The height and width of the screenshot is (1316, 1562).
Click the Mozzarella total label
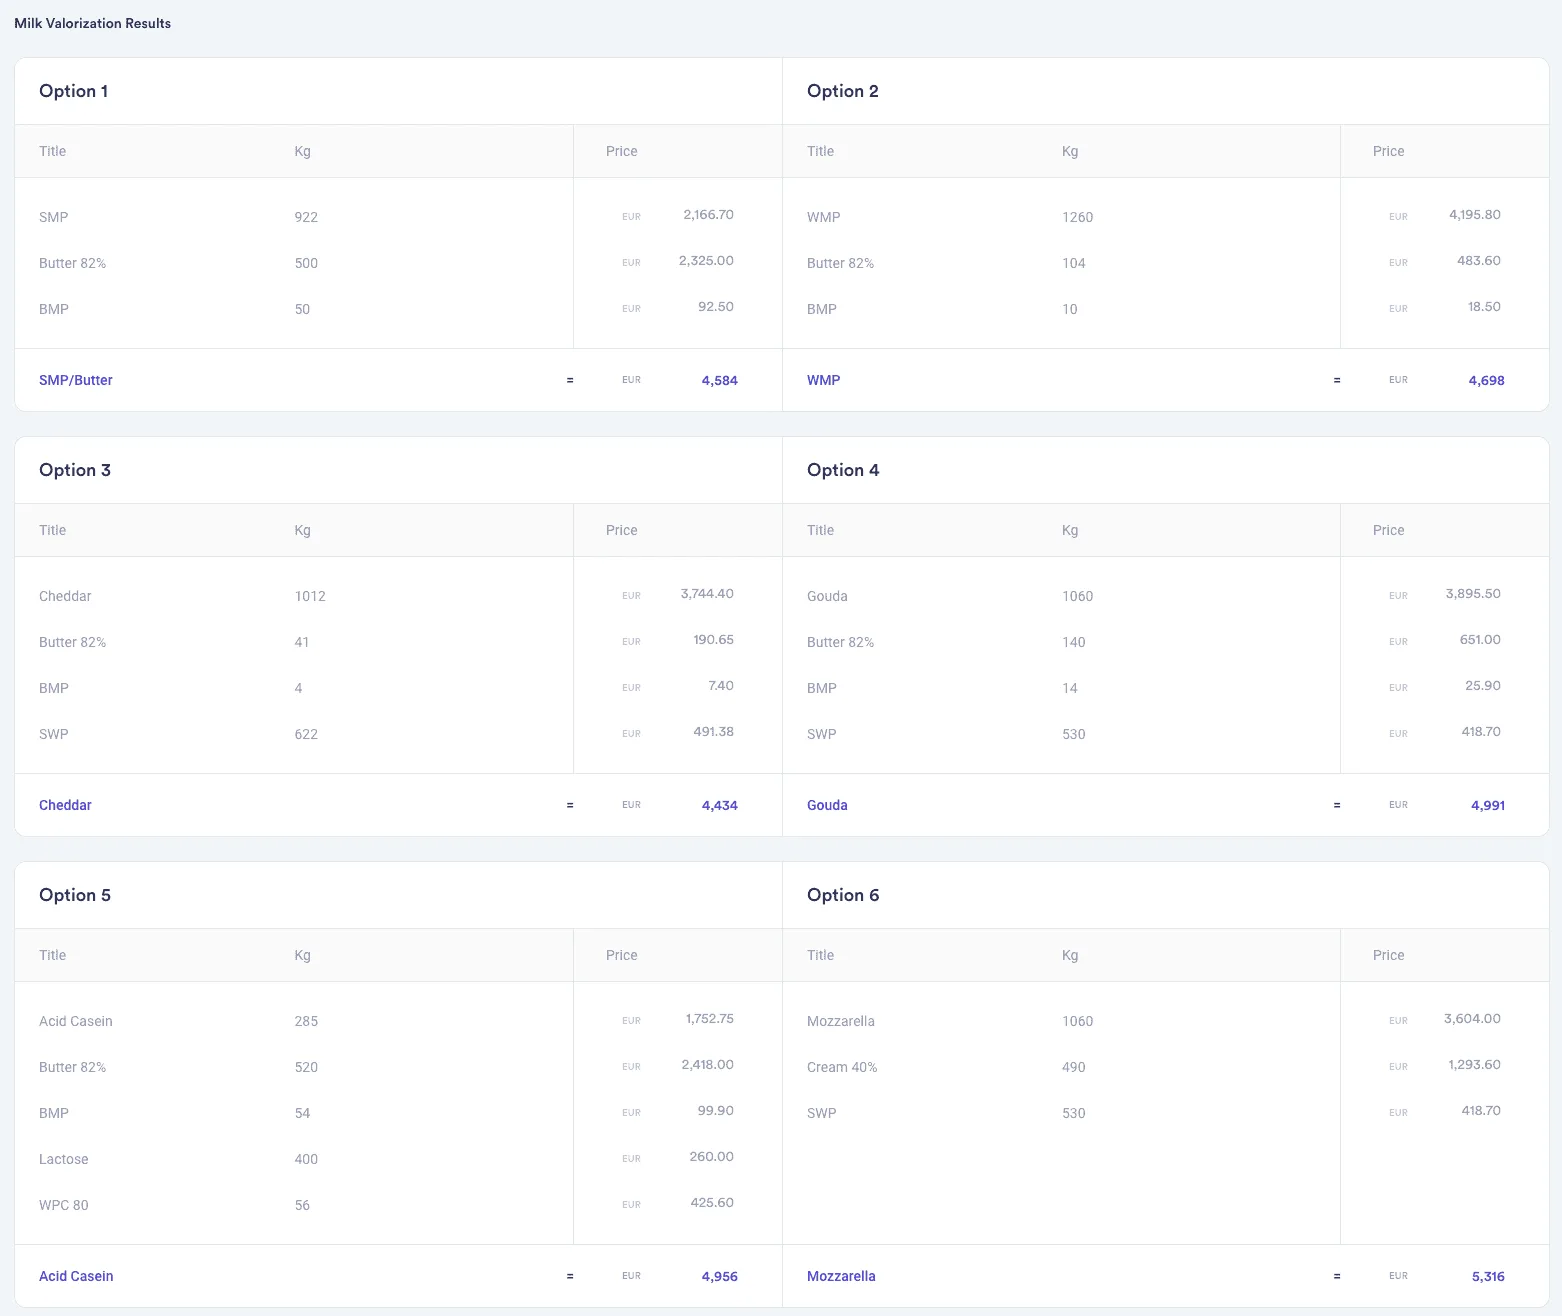tap(841, 1276)
